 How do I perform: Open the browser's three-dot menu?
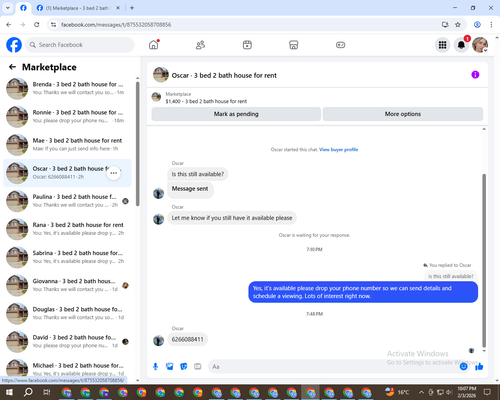click(491, 24)
